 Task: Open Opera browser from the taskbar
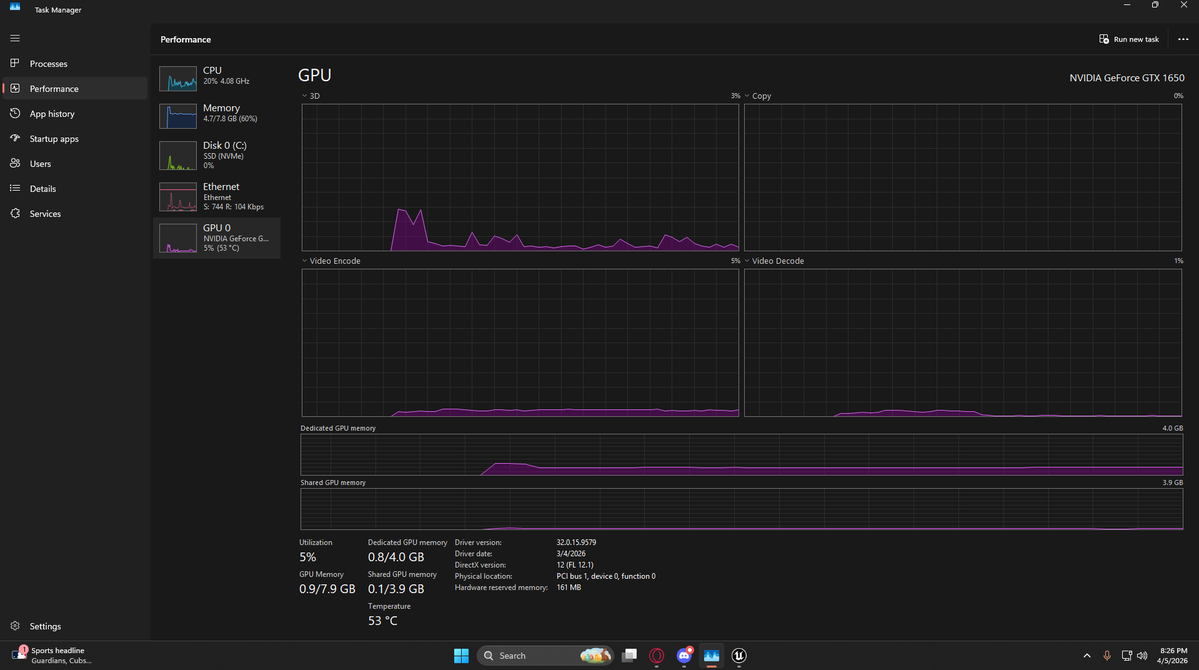coord(656,655)
